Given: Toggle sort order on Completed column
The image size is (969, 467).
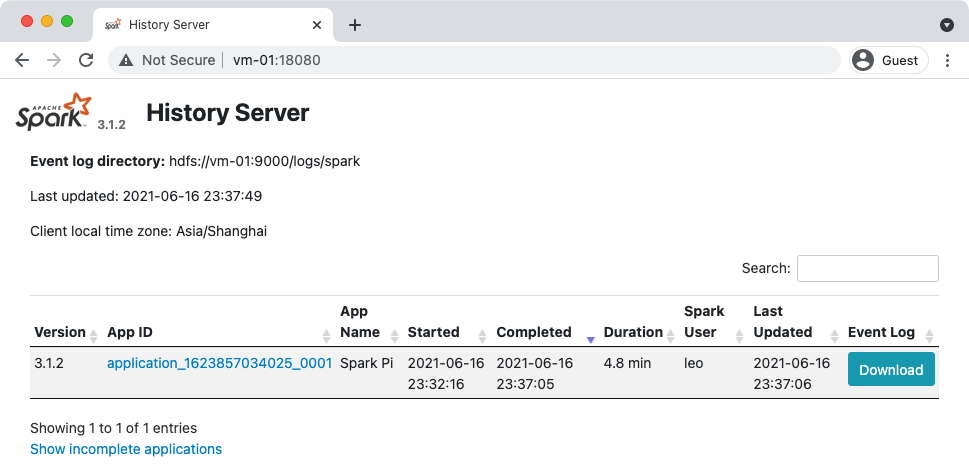Looking at the screenshot, I should 534,332.
